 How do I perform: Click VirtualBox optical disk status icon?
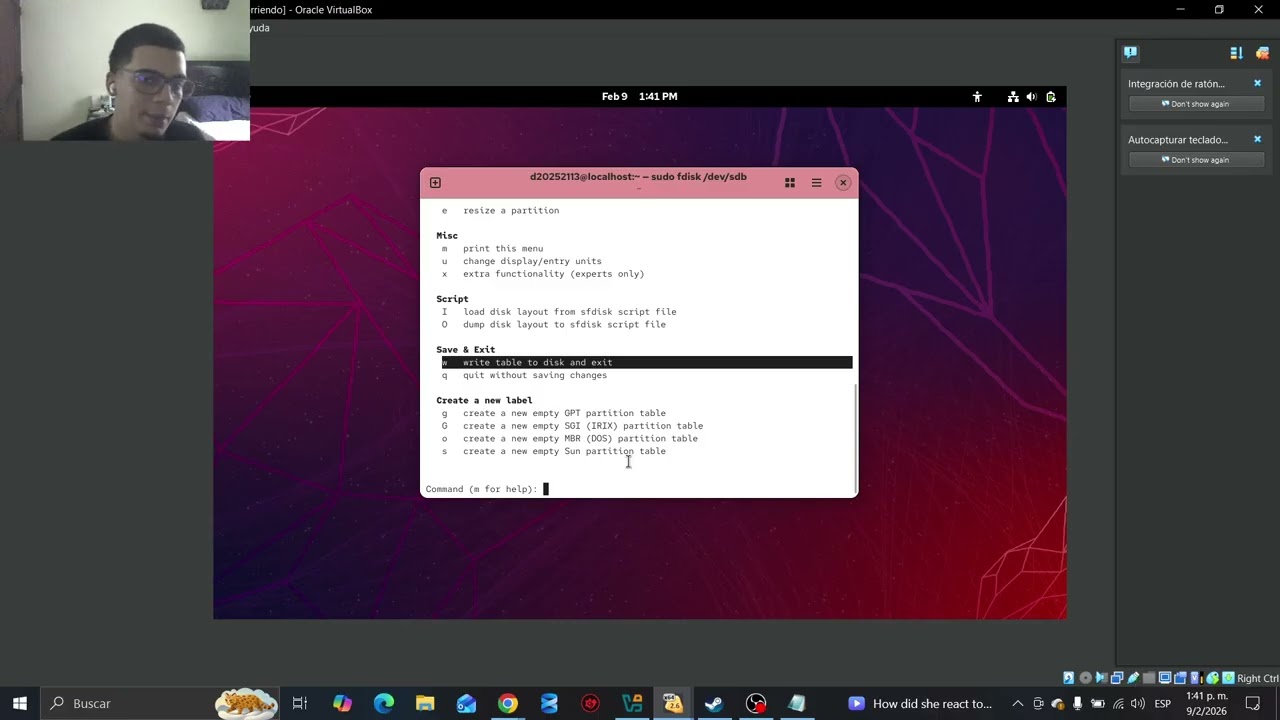click(1085, 678)
